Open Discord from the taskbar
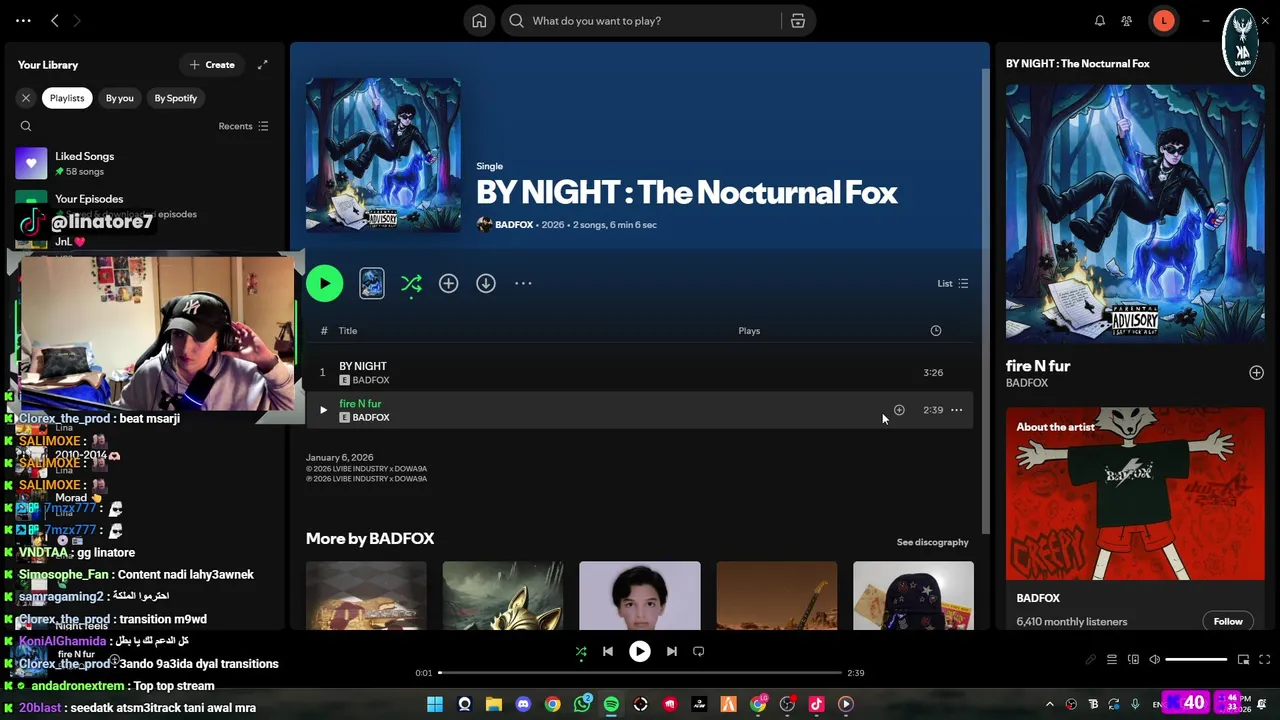1280x720 pixels. pos(523,705)
